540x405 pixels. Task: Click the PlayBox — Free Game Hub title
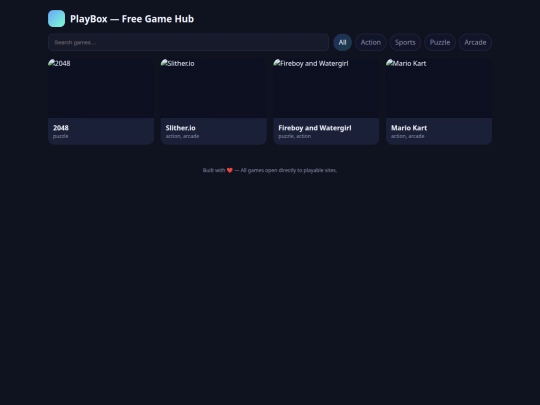click(x=132, y=19)
